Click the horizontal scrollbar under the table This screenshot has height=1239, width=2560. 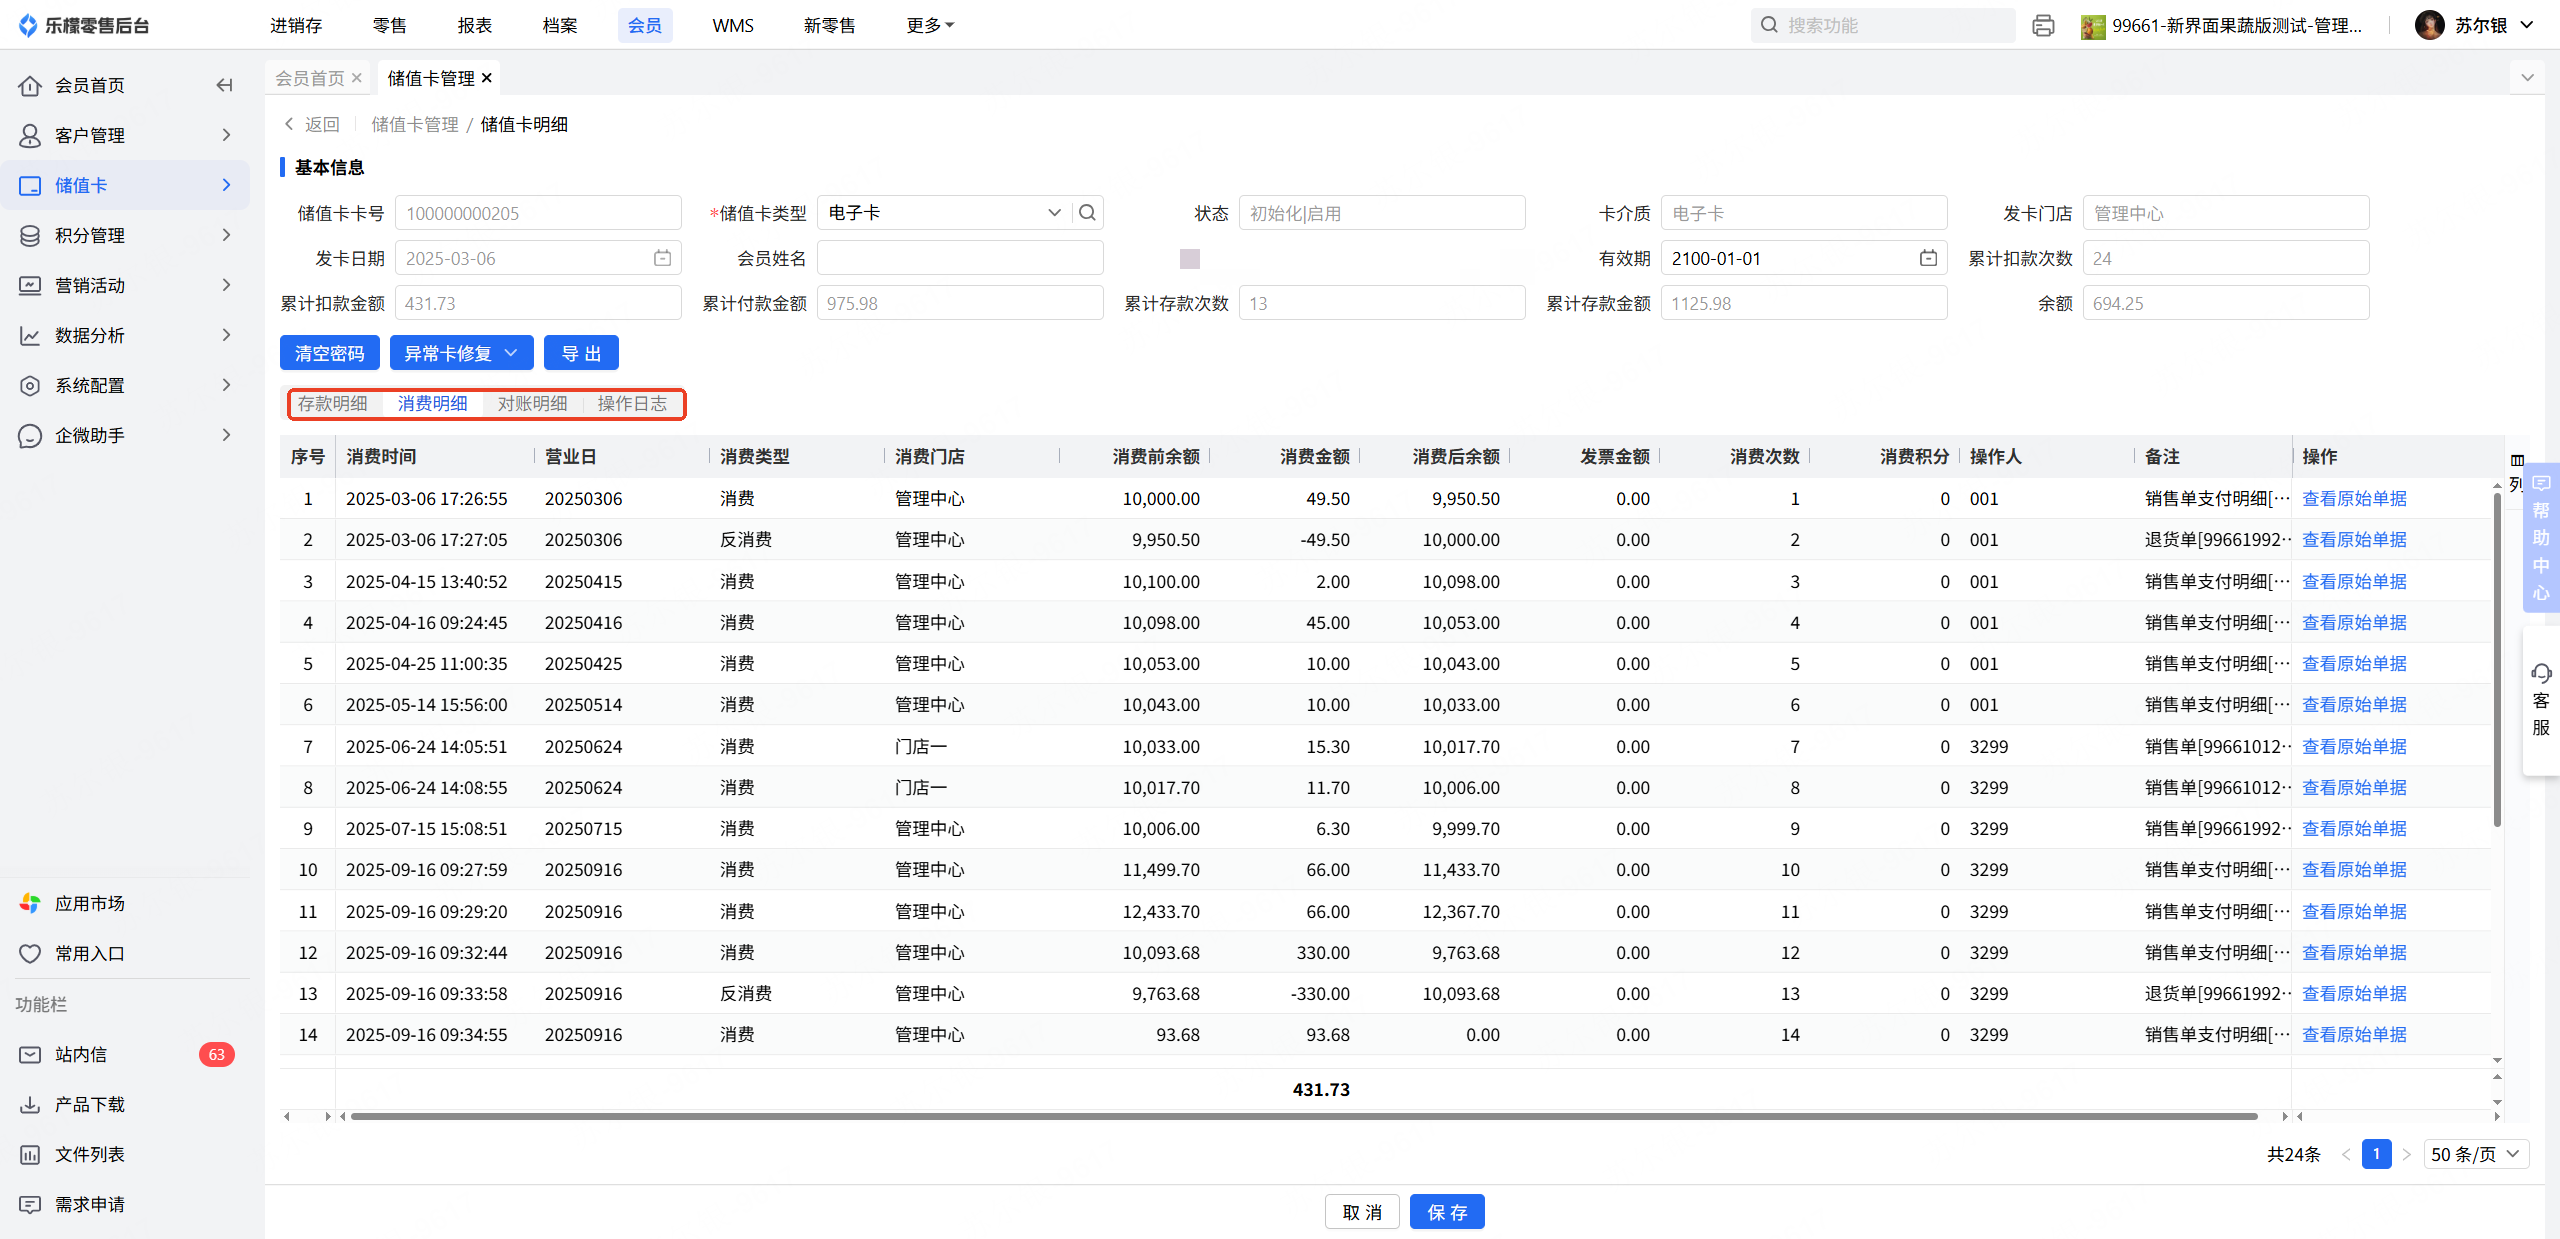point(1300,1116)
